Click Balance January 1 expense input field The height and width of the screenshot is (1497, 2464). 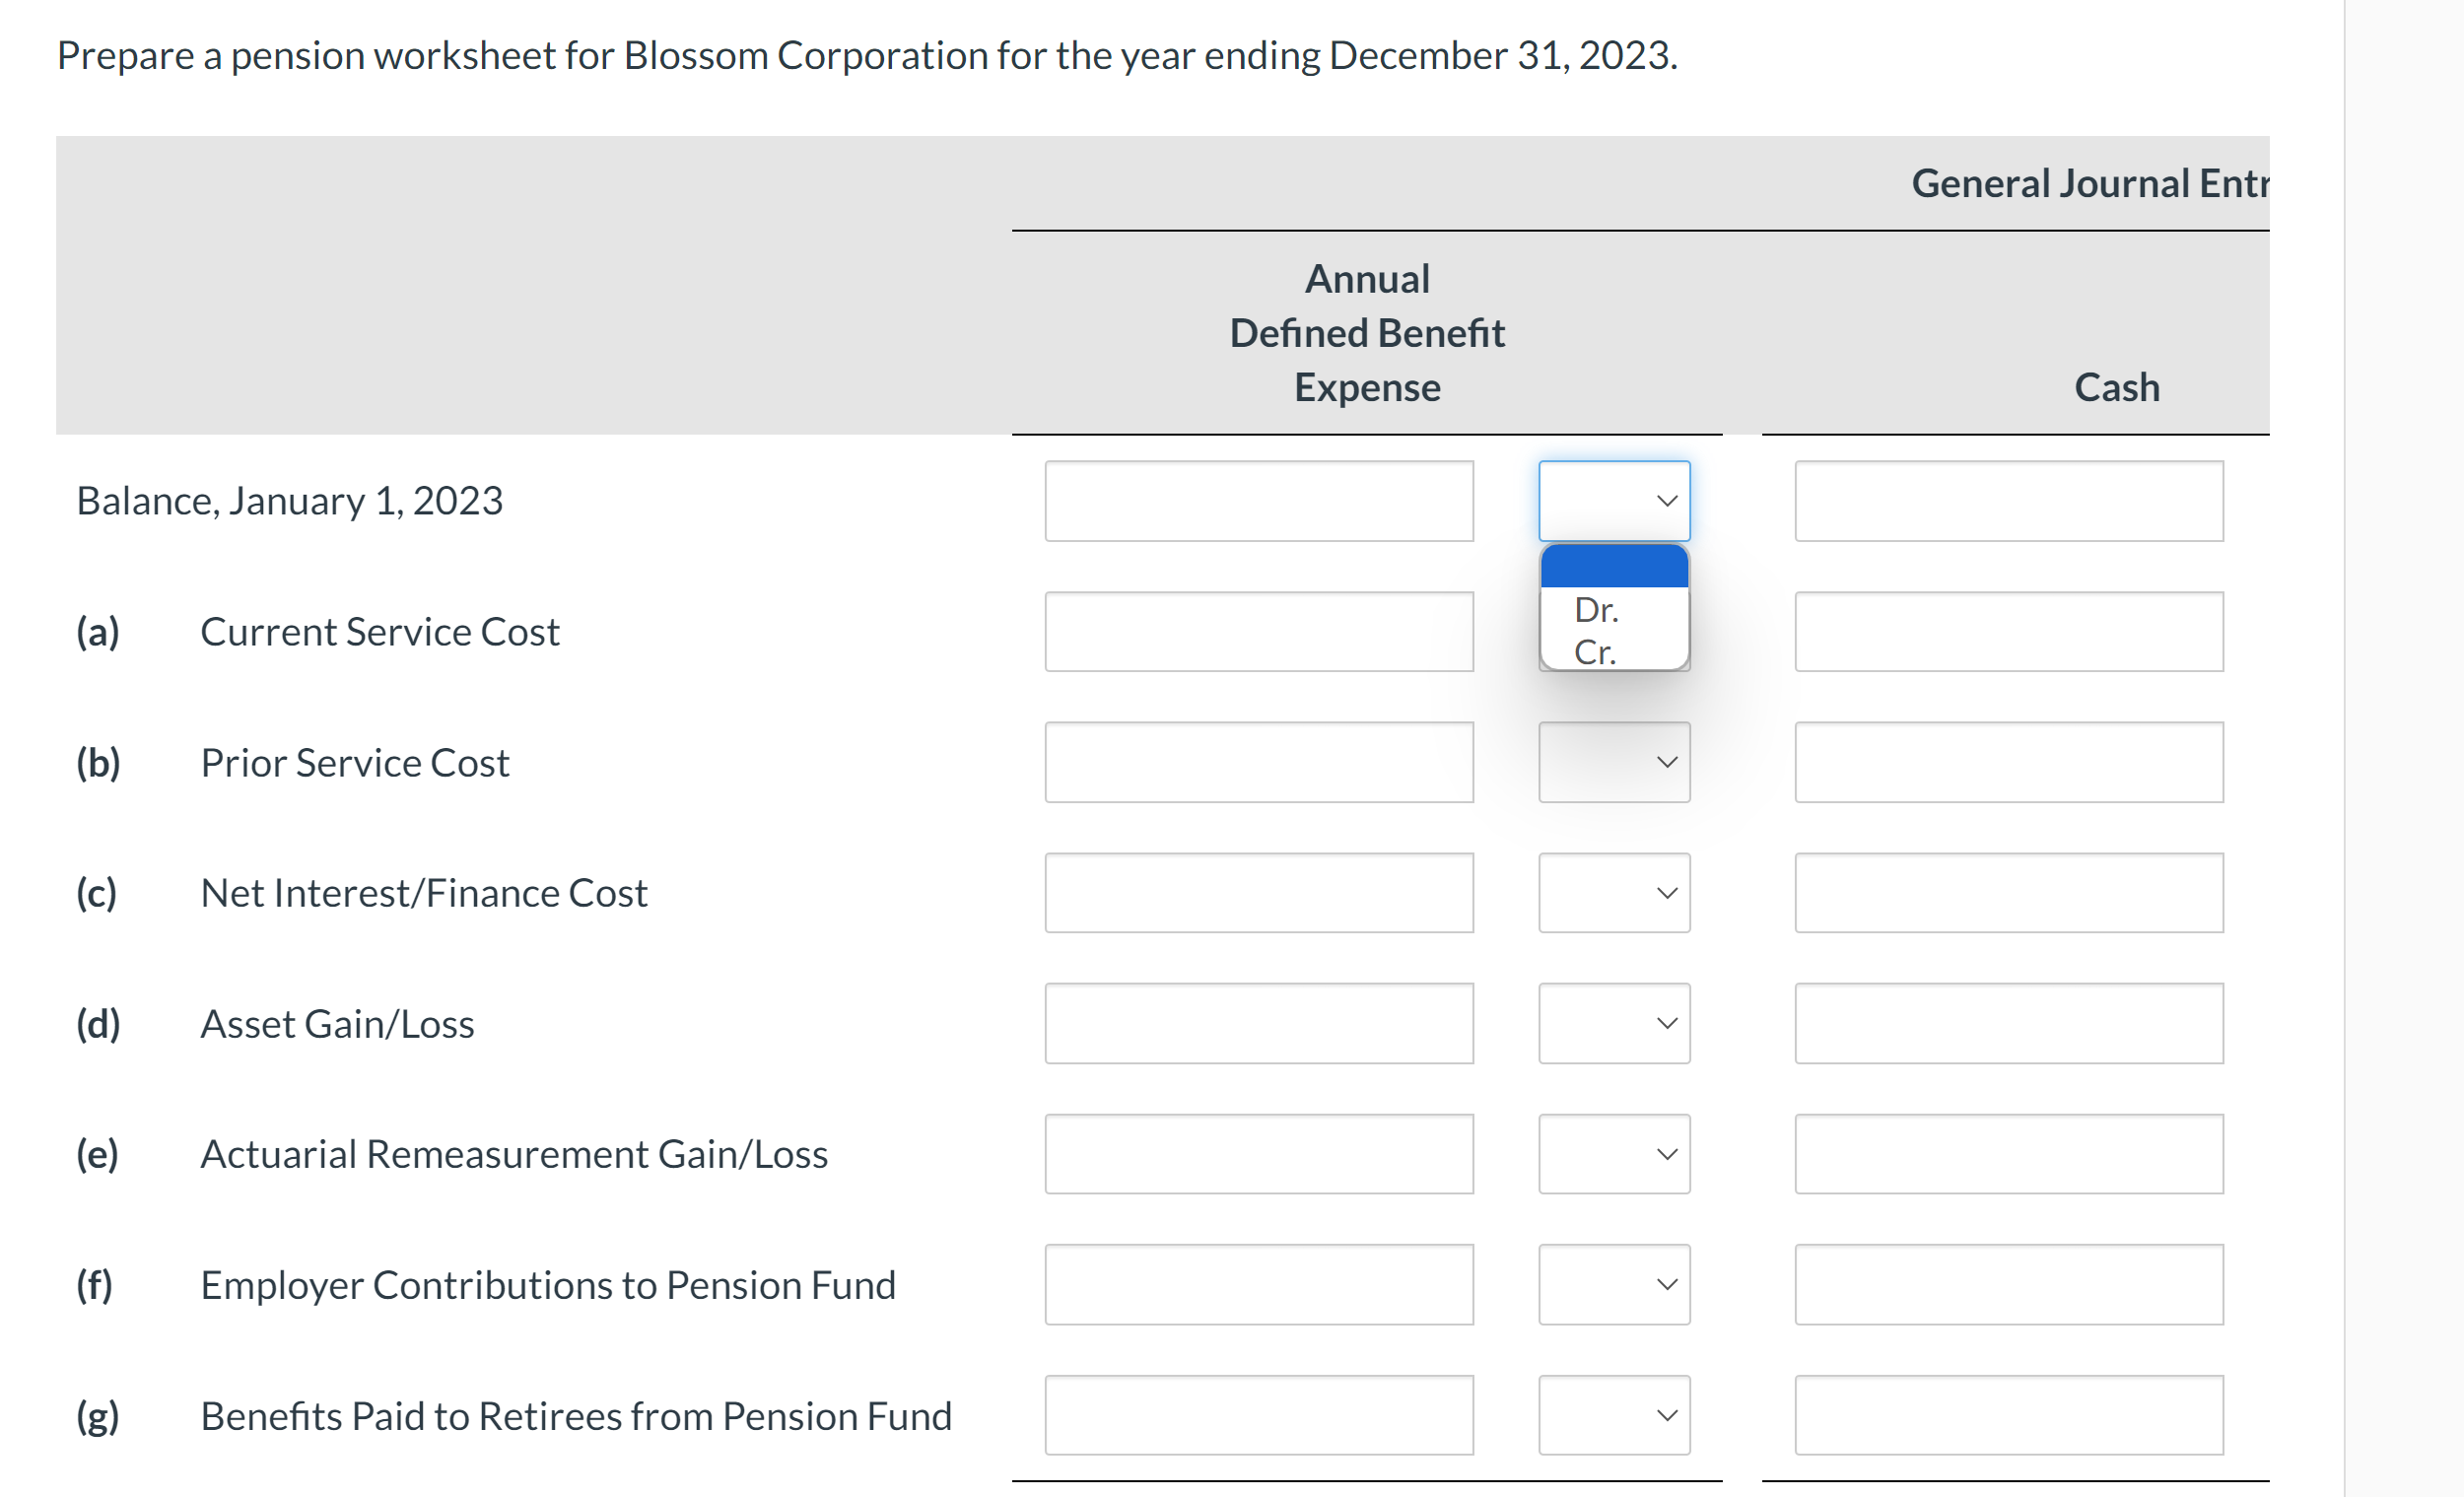click(x=1258, y=500)
